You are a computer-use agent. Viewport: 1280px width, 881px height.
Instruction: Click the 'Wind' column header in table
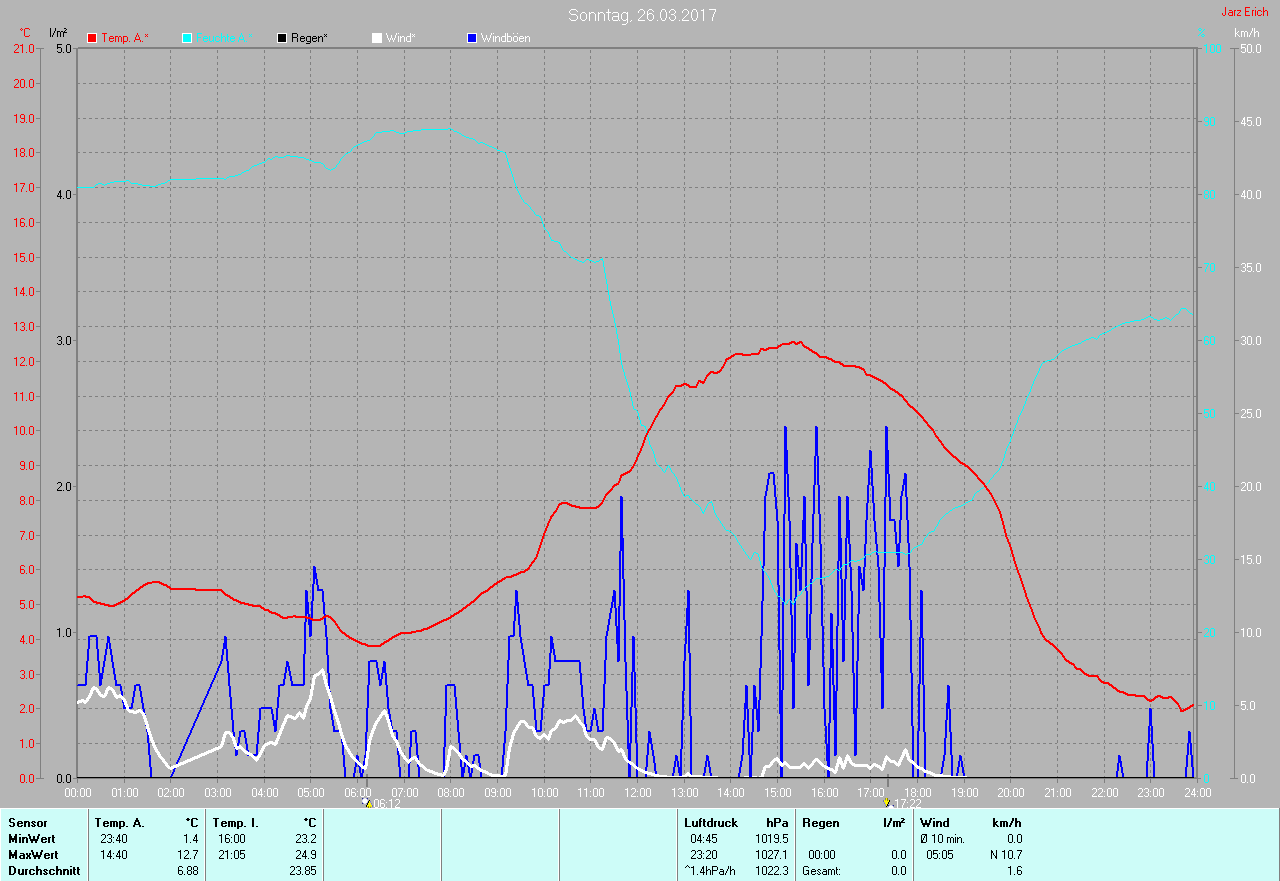[x=934, y=823]
